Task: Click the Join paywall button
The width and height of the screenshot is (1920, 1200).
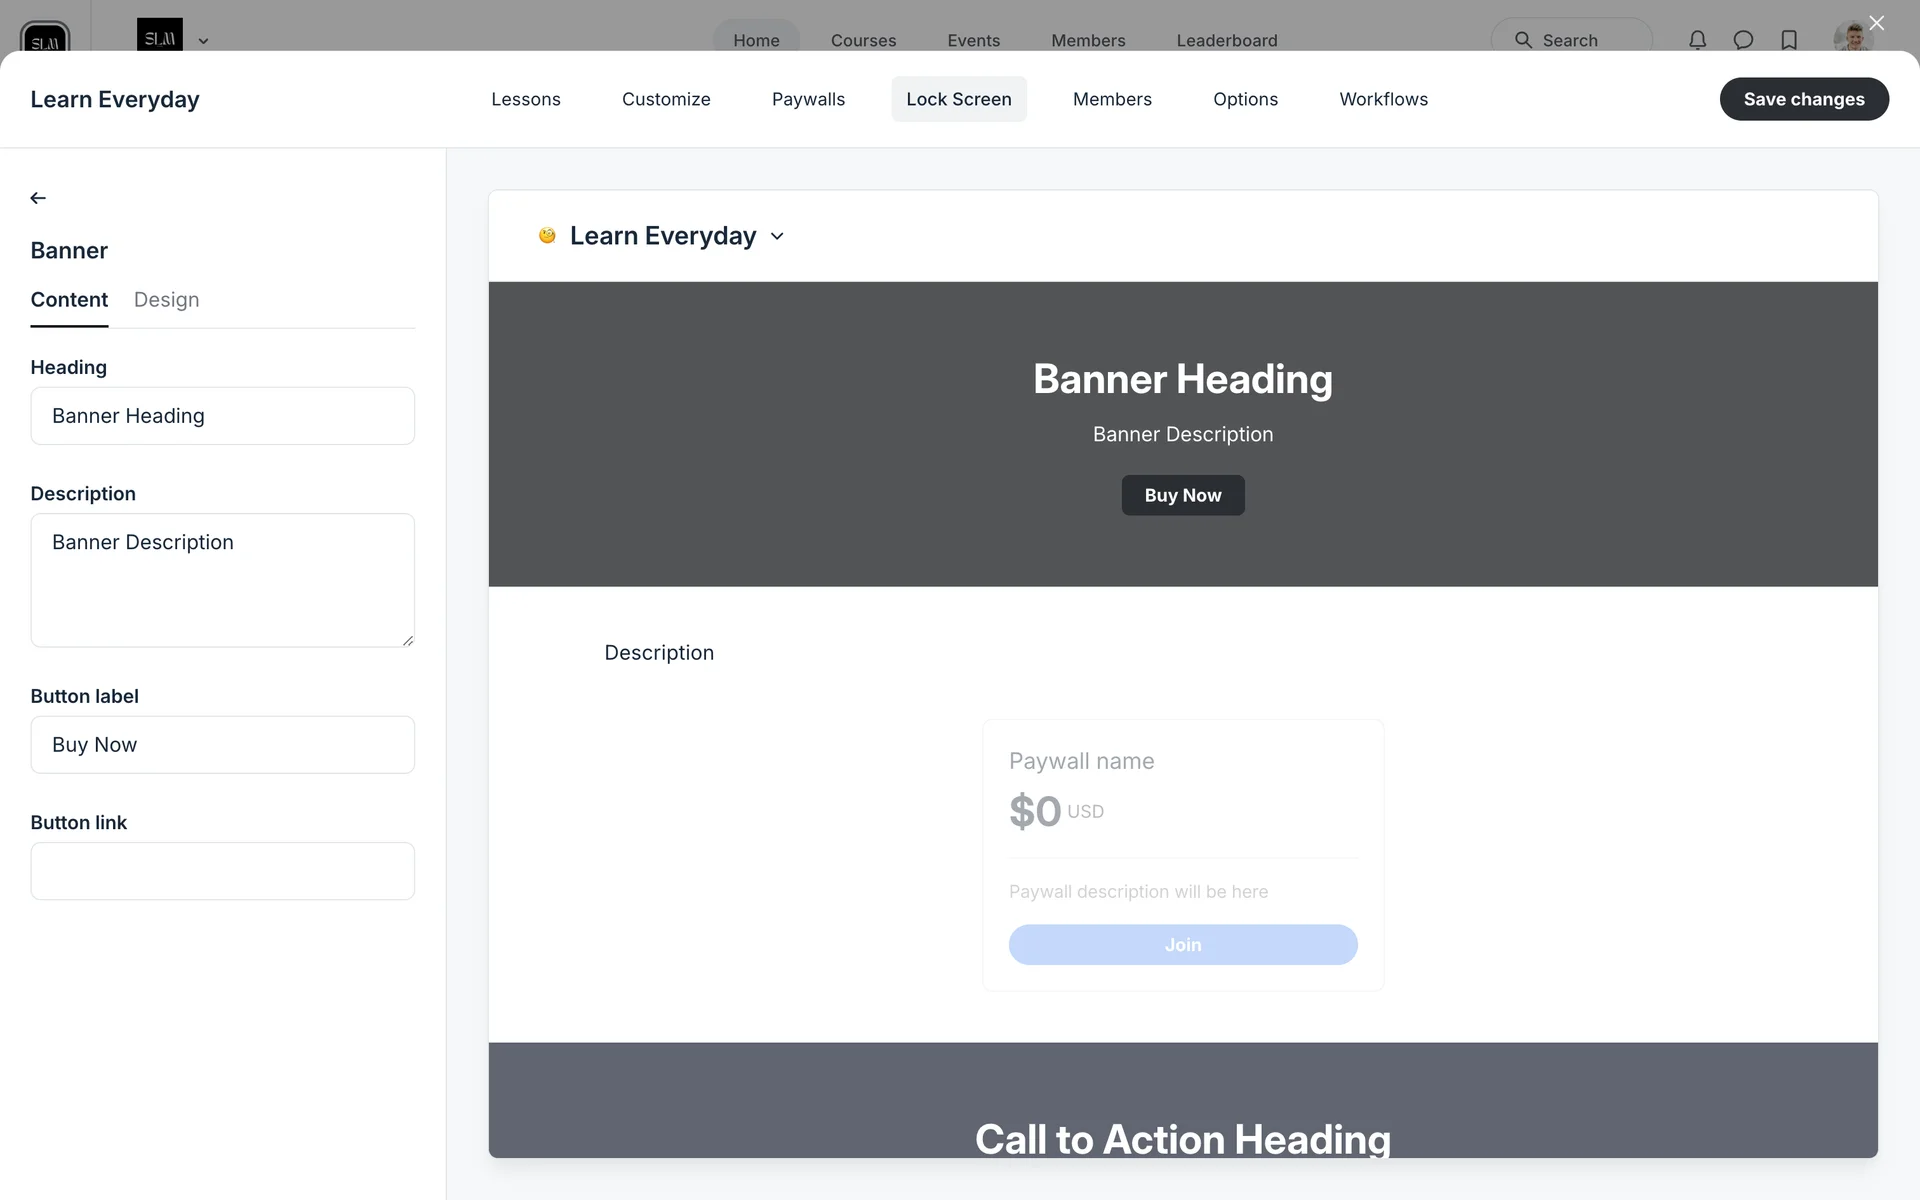Action: pyautogui.click(x=1182, y=945)
